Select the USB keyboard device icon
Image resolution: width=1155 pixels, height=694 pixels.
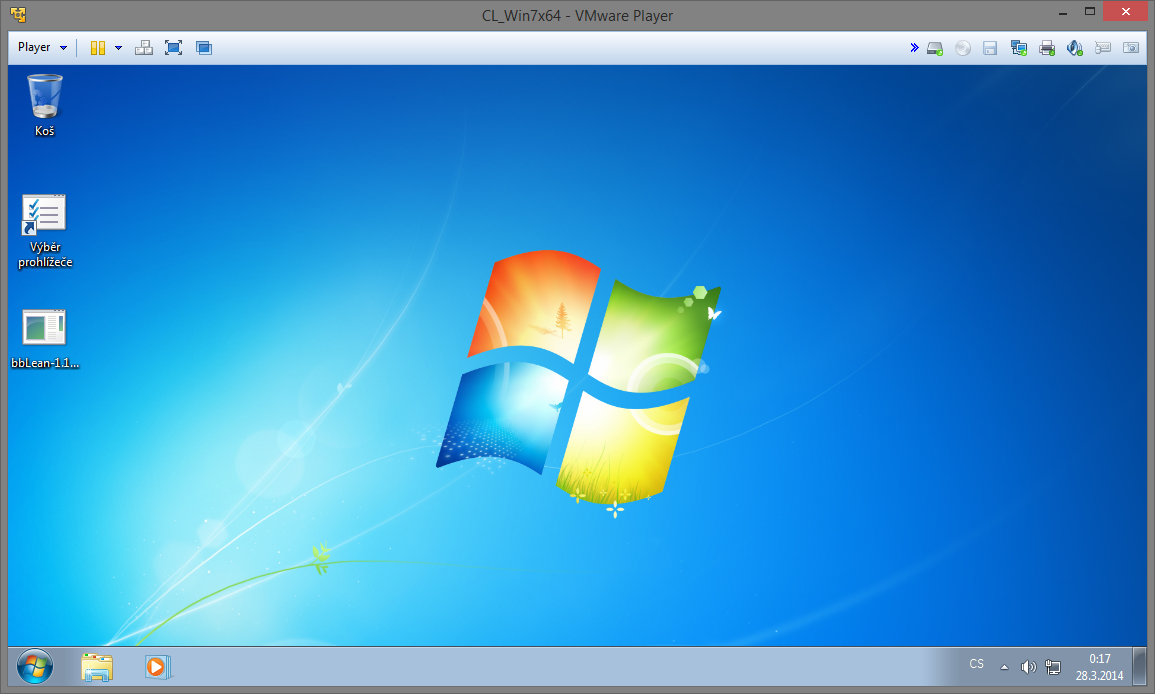click(x=1103, y=47)
